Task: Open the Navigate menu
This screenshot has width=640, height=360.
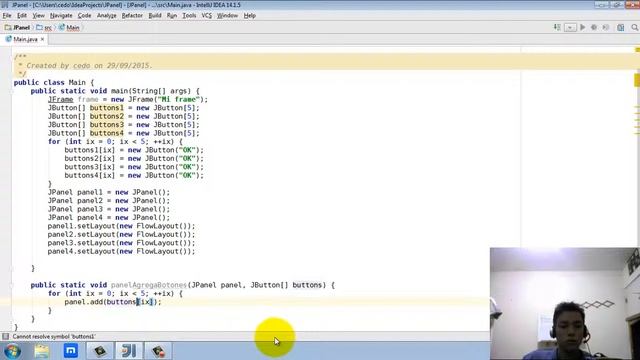Action: [x=61, y=16]
